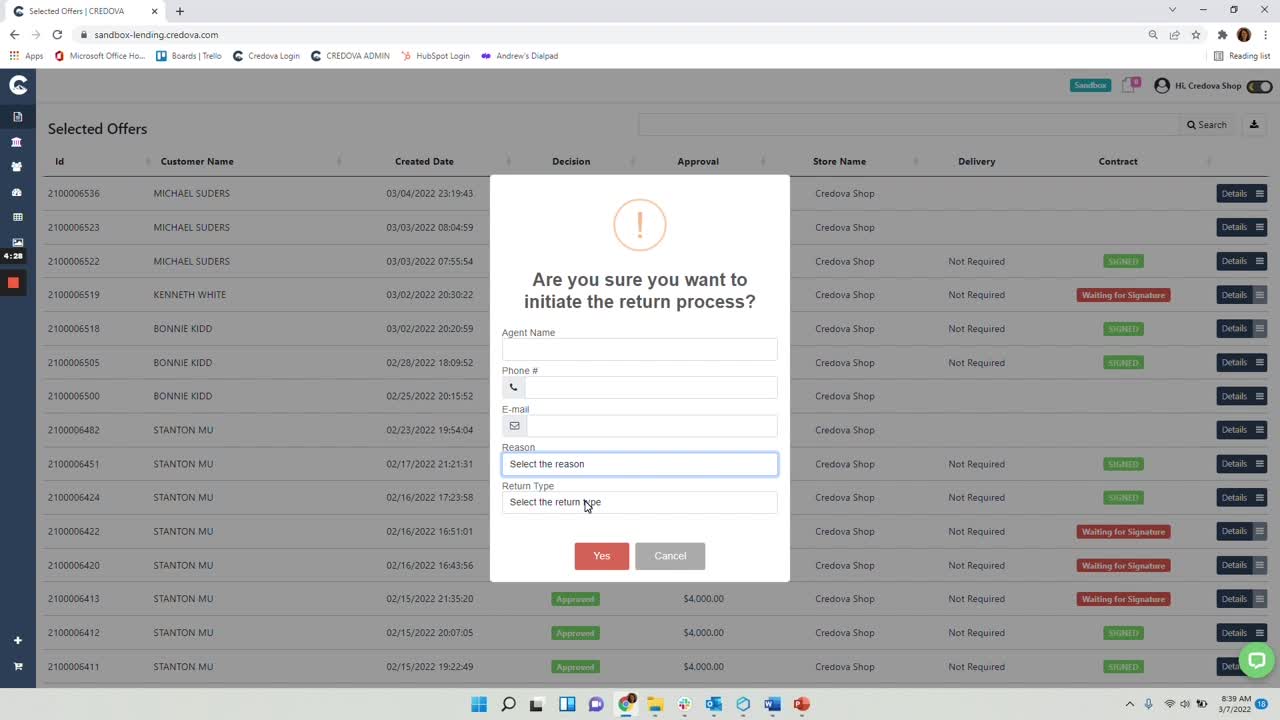Screen dimensions: 1280x720
Task: Open the browser extensions puzzle icon
Action: (1222, 34)
